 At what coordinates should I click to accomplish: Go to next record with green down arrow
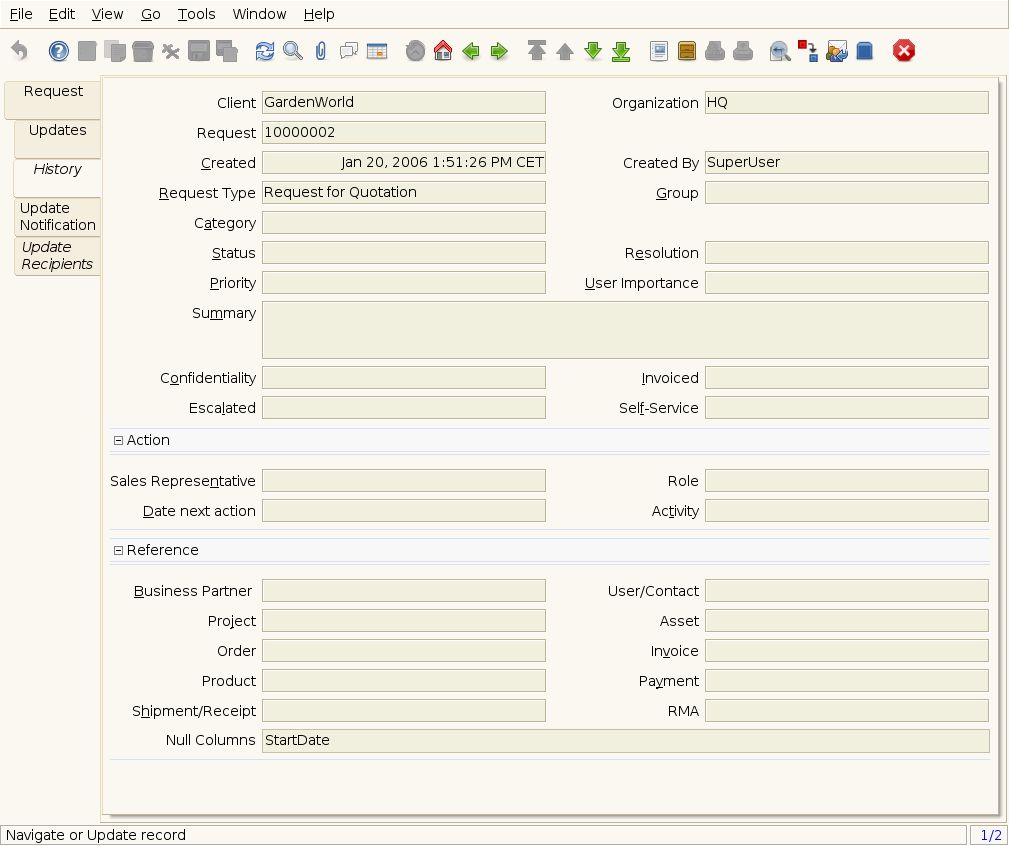coord(593,51)
